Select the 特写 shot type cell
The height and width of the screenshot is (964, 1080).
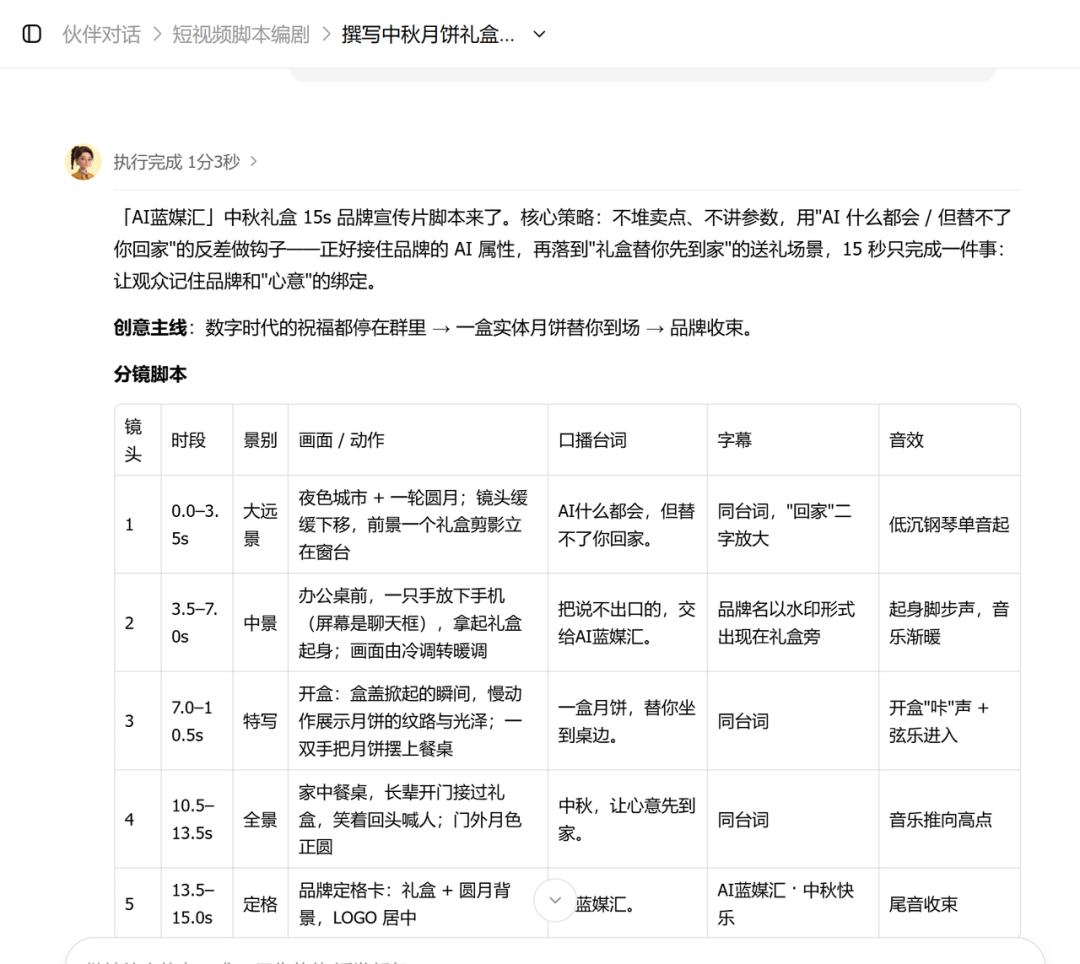coord(260,721)
